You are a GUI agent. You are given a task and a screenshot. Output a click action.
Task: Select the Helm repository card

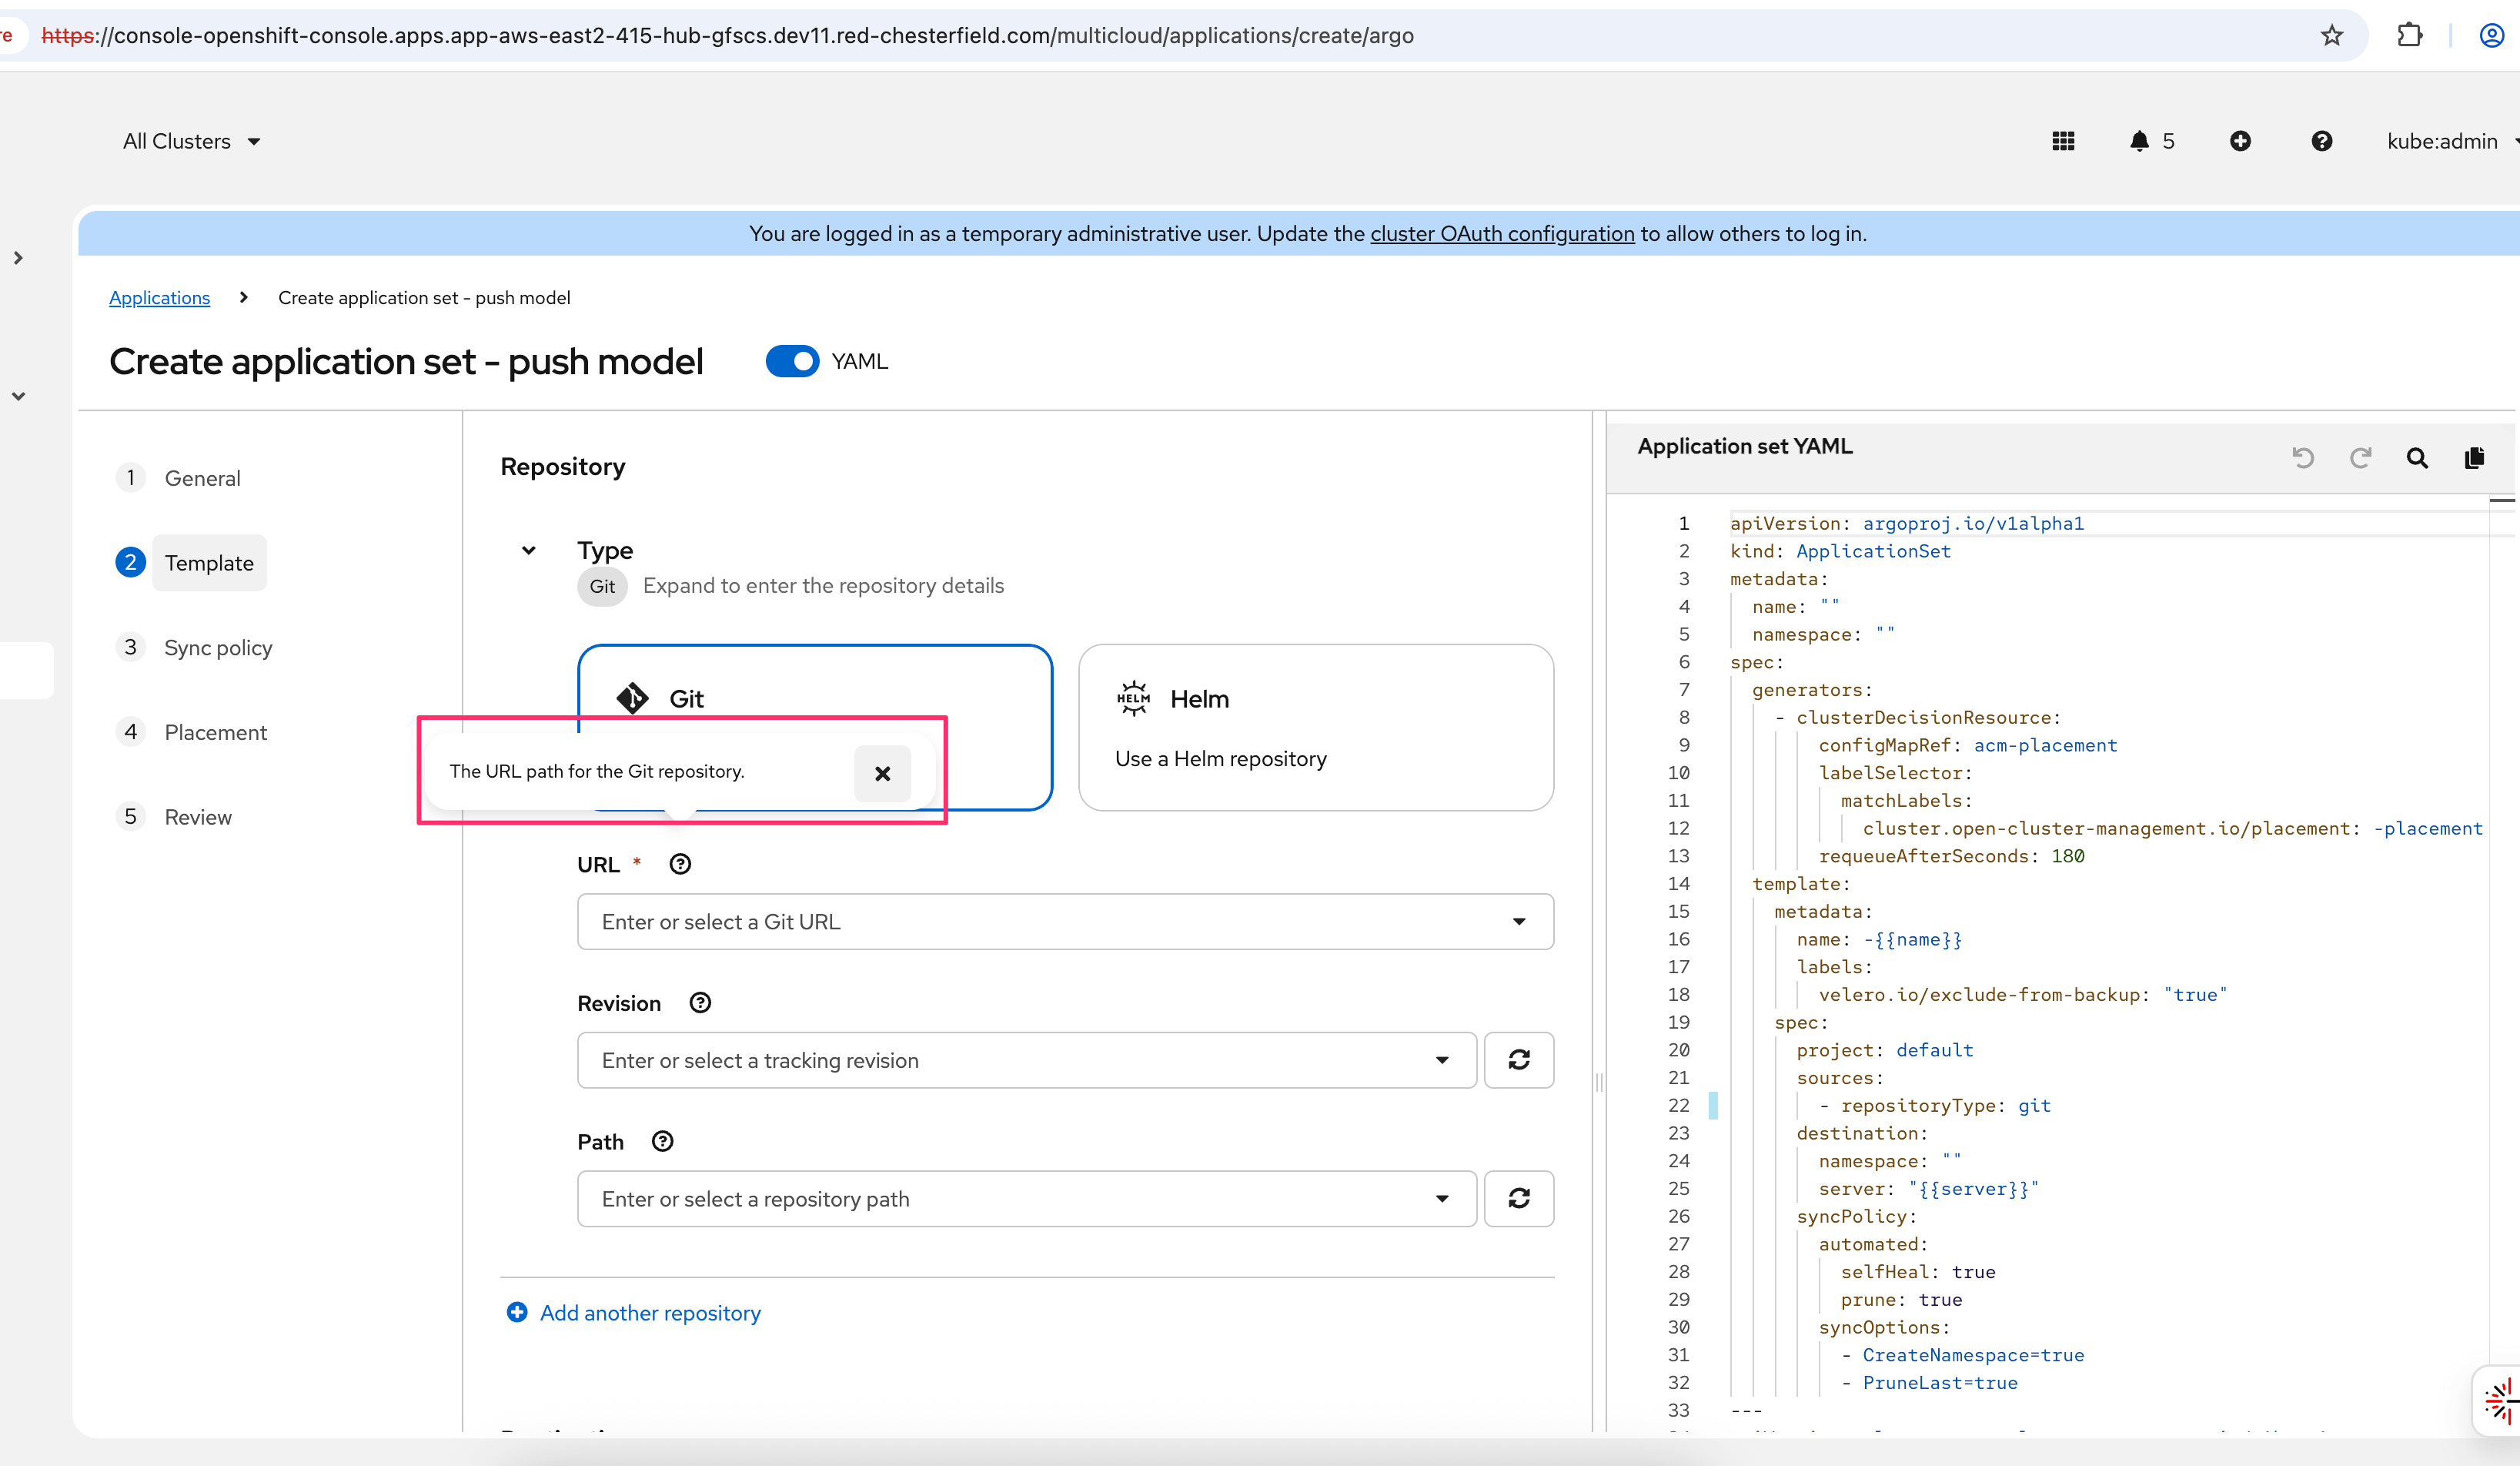pyautogui.click(x=1315, y=727)
